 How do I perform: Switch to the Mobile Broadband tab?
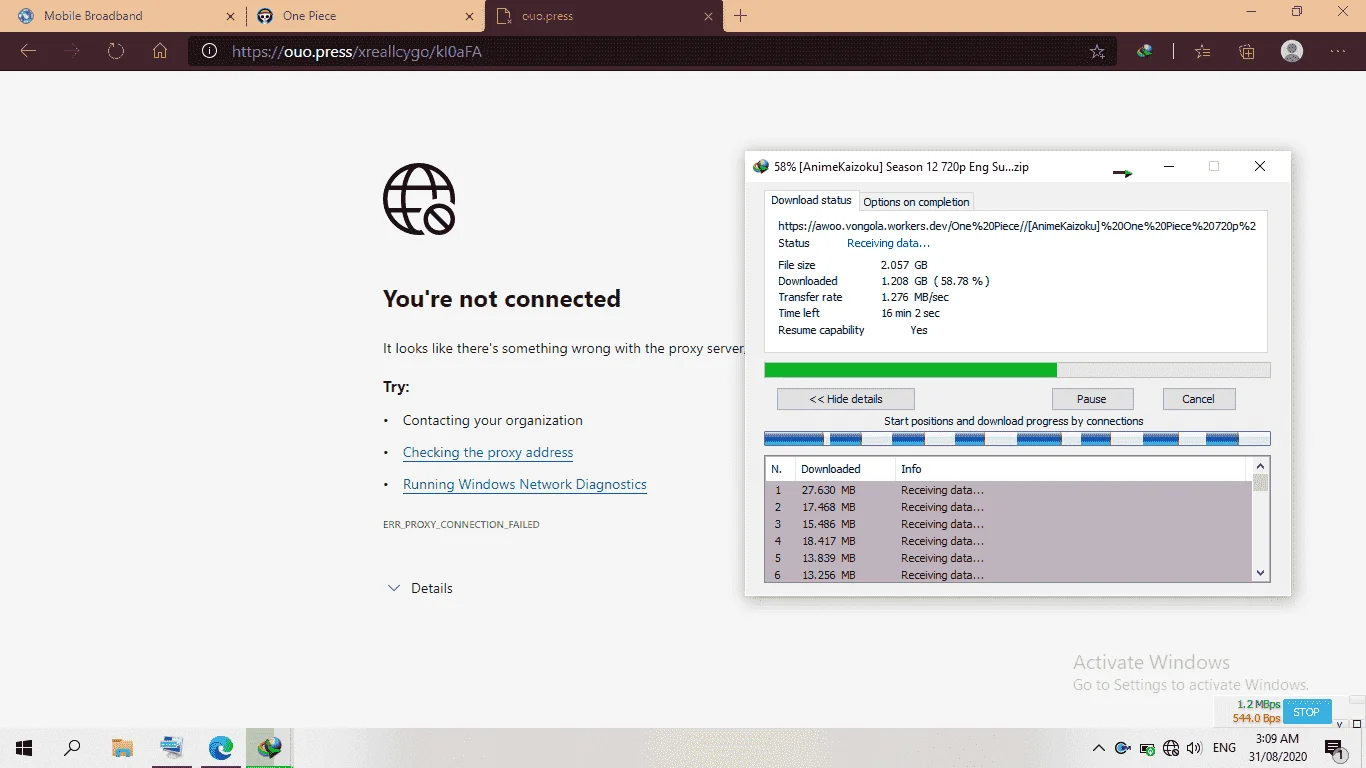pyautogui.click(x=125, y=16)
